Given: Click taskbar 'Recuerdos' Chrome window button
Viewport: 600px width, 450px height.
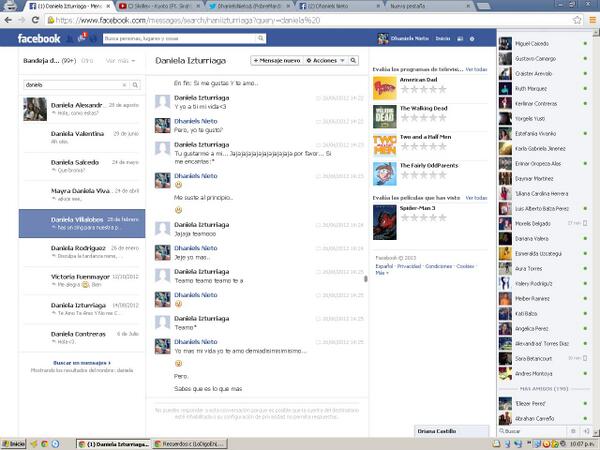Looking at the screenshot, I should tap(190, 444).
